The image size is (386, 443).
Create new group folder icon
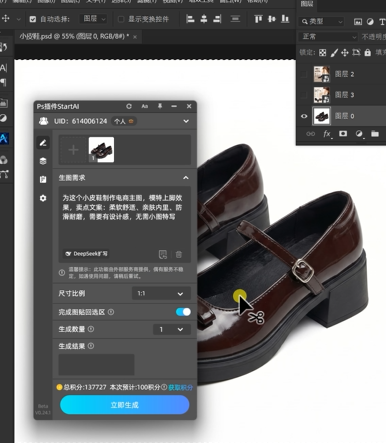(x=375, y=134)
